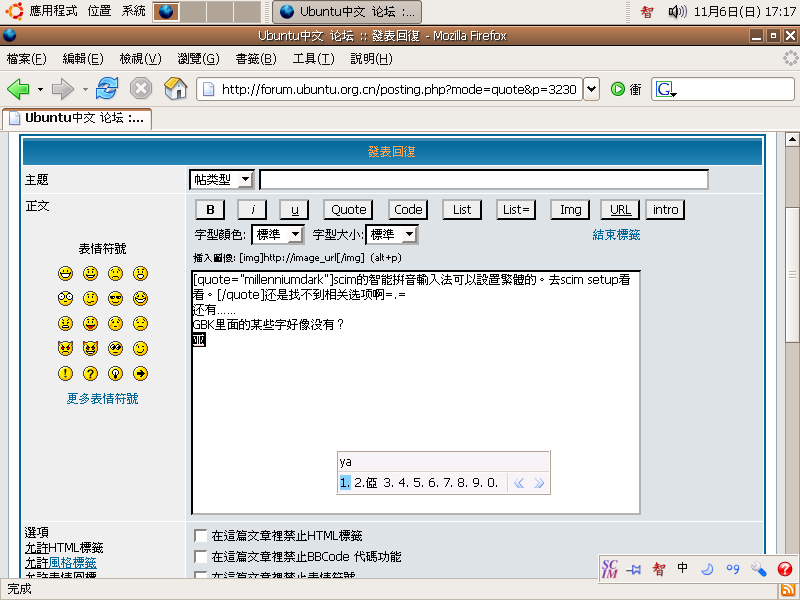The width and height of the screenshot is (800, 600).
Task: Open the 工具(T) menu
Action: tap(313, 59)
